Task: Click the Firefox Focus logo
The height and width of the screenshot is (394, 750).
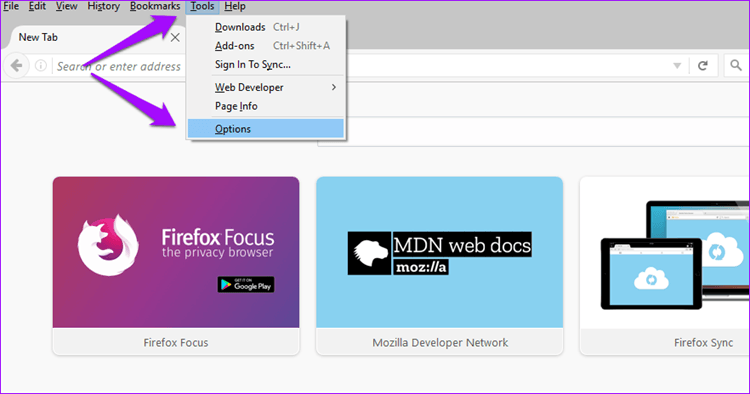Action: pyautogui.click(x=108, y=245)
